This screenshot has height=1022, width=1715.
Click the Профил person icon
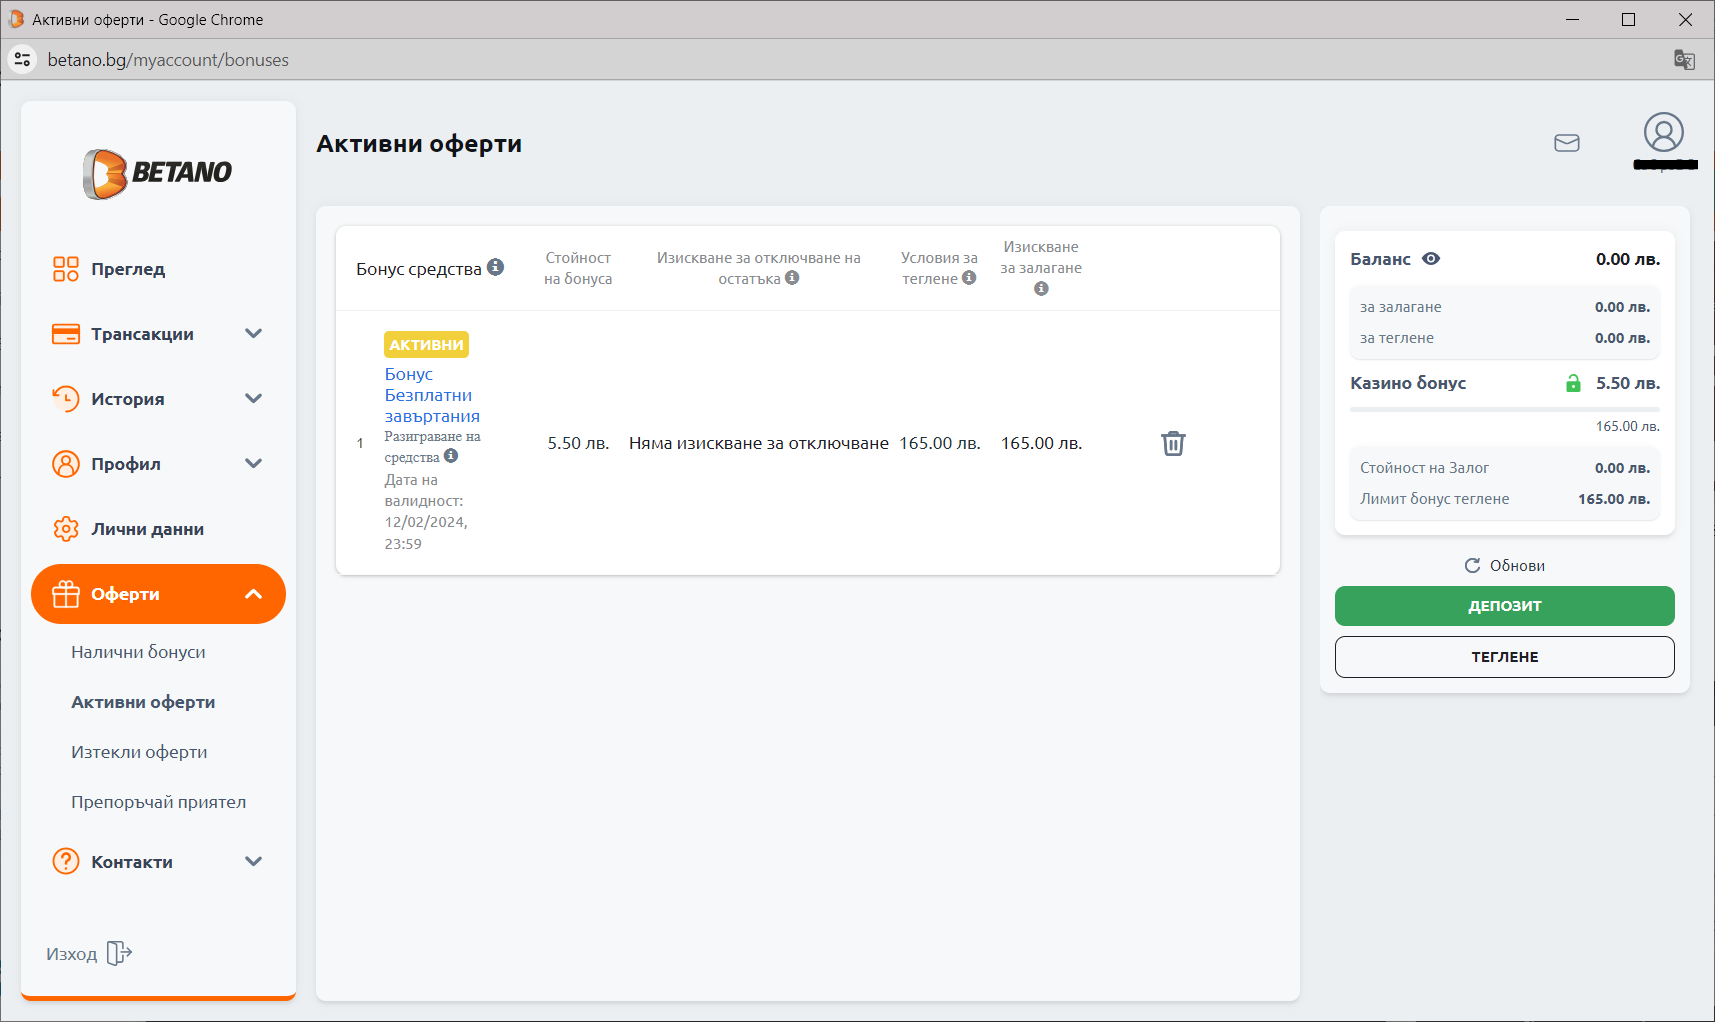coord(66,464)
